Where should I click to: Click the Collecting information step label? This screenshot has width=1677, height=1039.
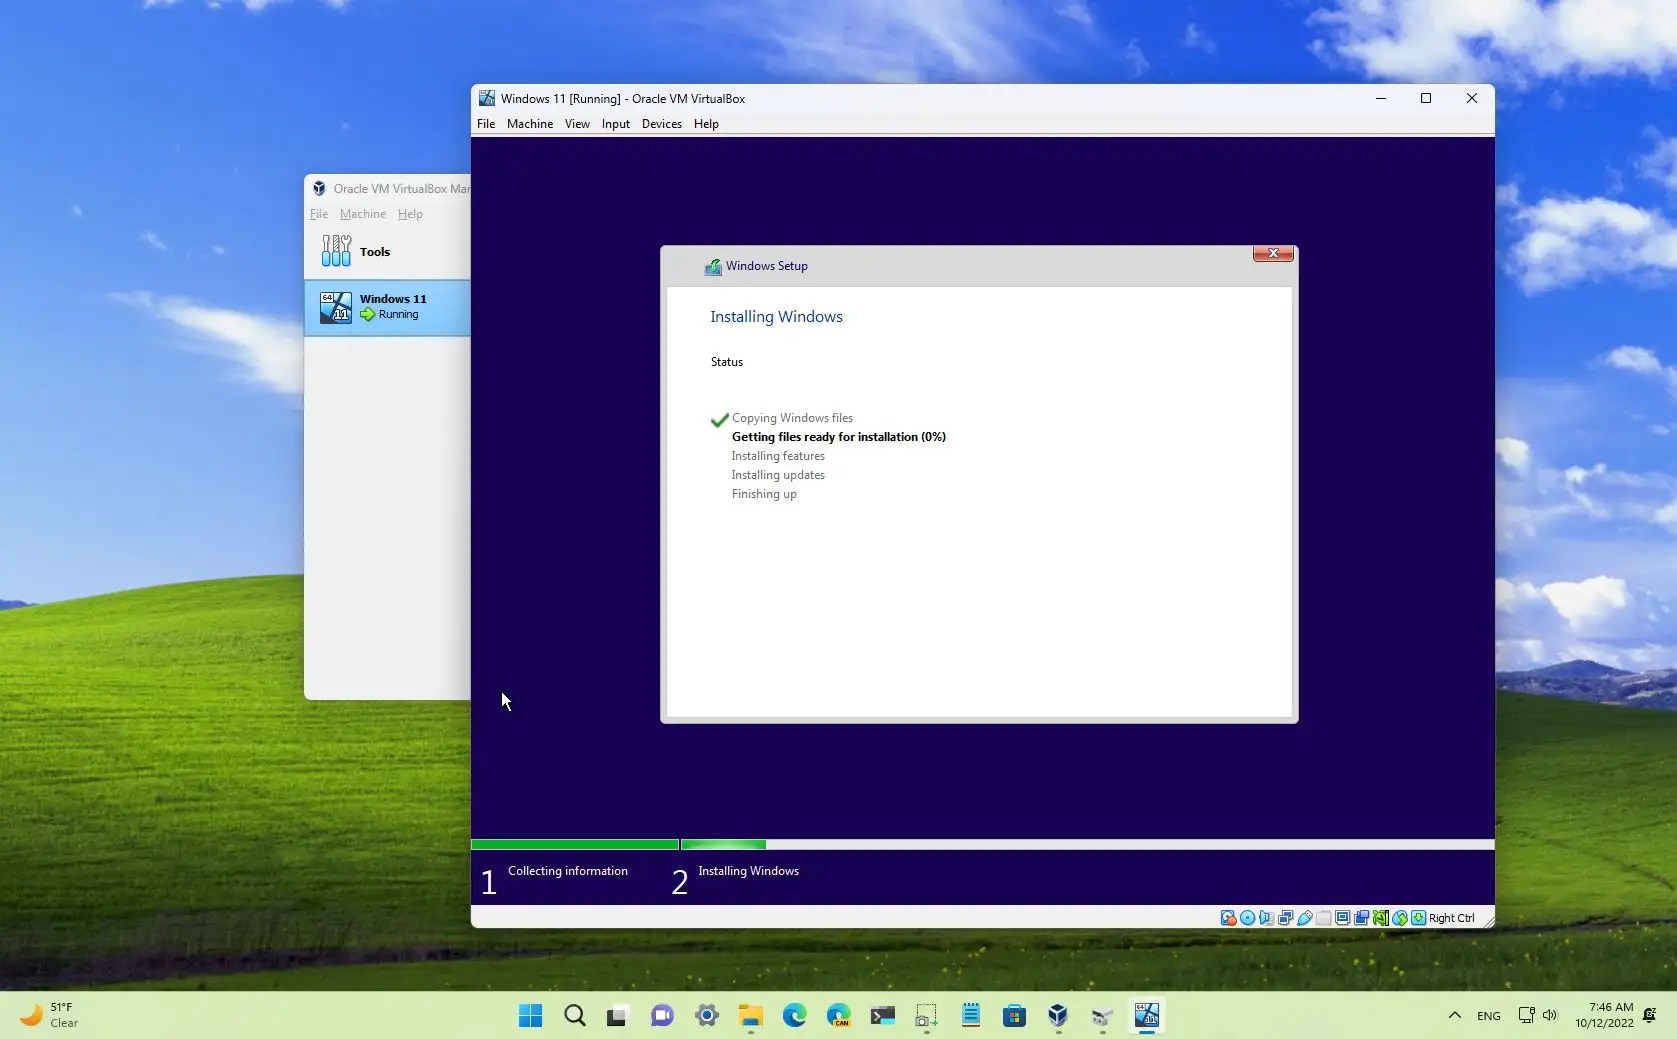tap(567, 871)
